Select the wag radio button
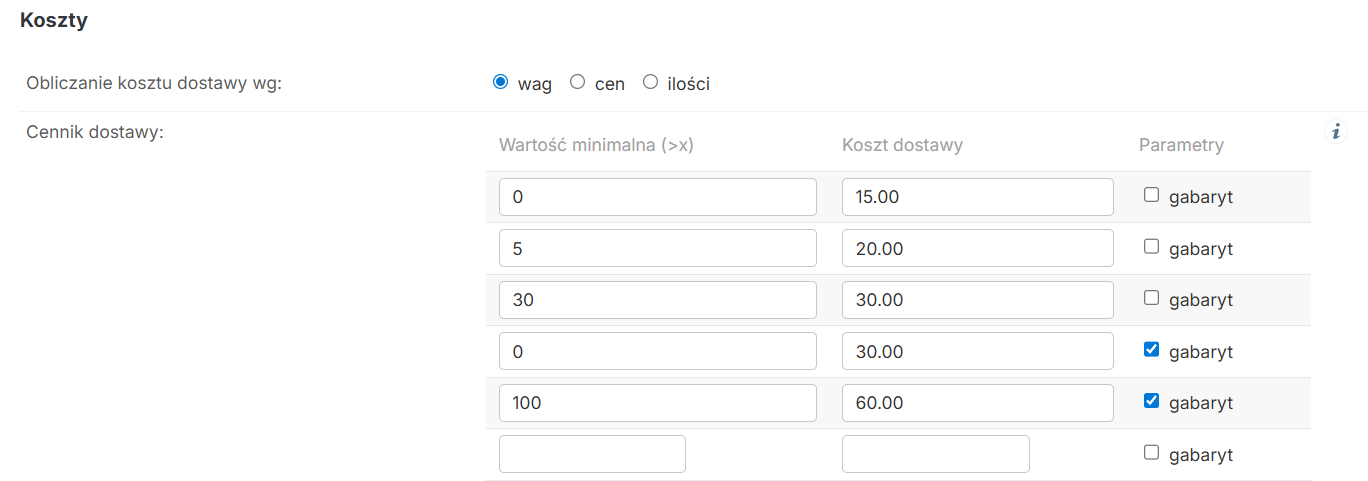Image resolution: width=1368 pixels, height=481 pixels. 501,82
